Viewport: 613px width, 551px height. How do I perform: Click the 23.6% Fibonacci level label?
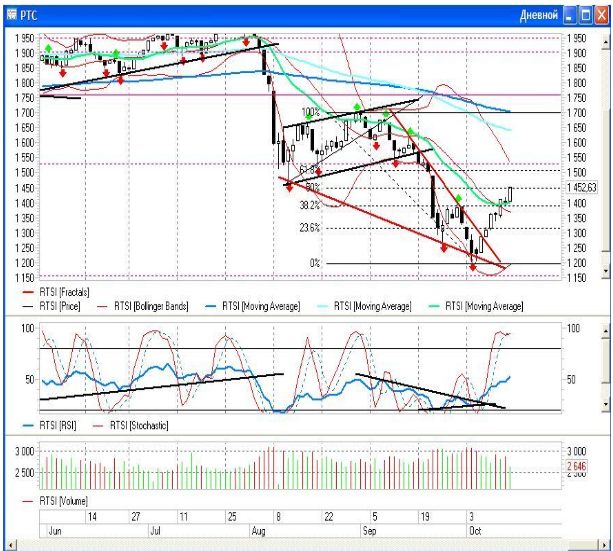click(x=310, y=228)
